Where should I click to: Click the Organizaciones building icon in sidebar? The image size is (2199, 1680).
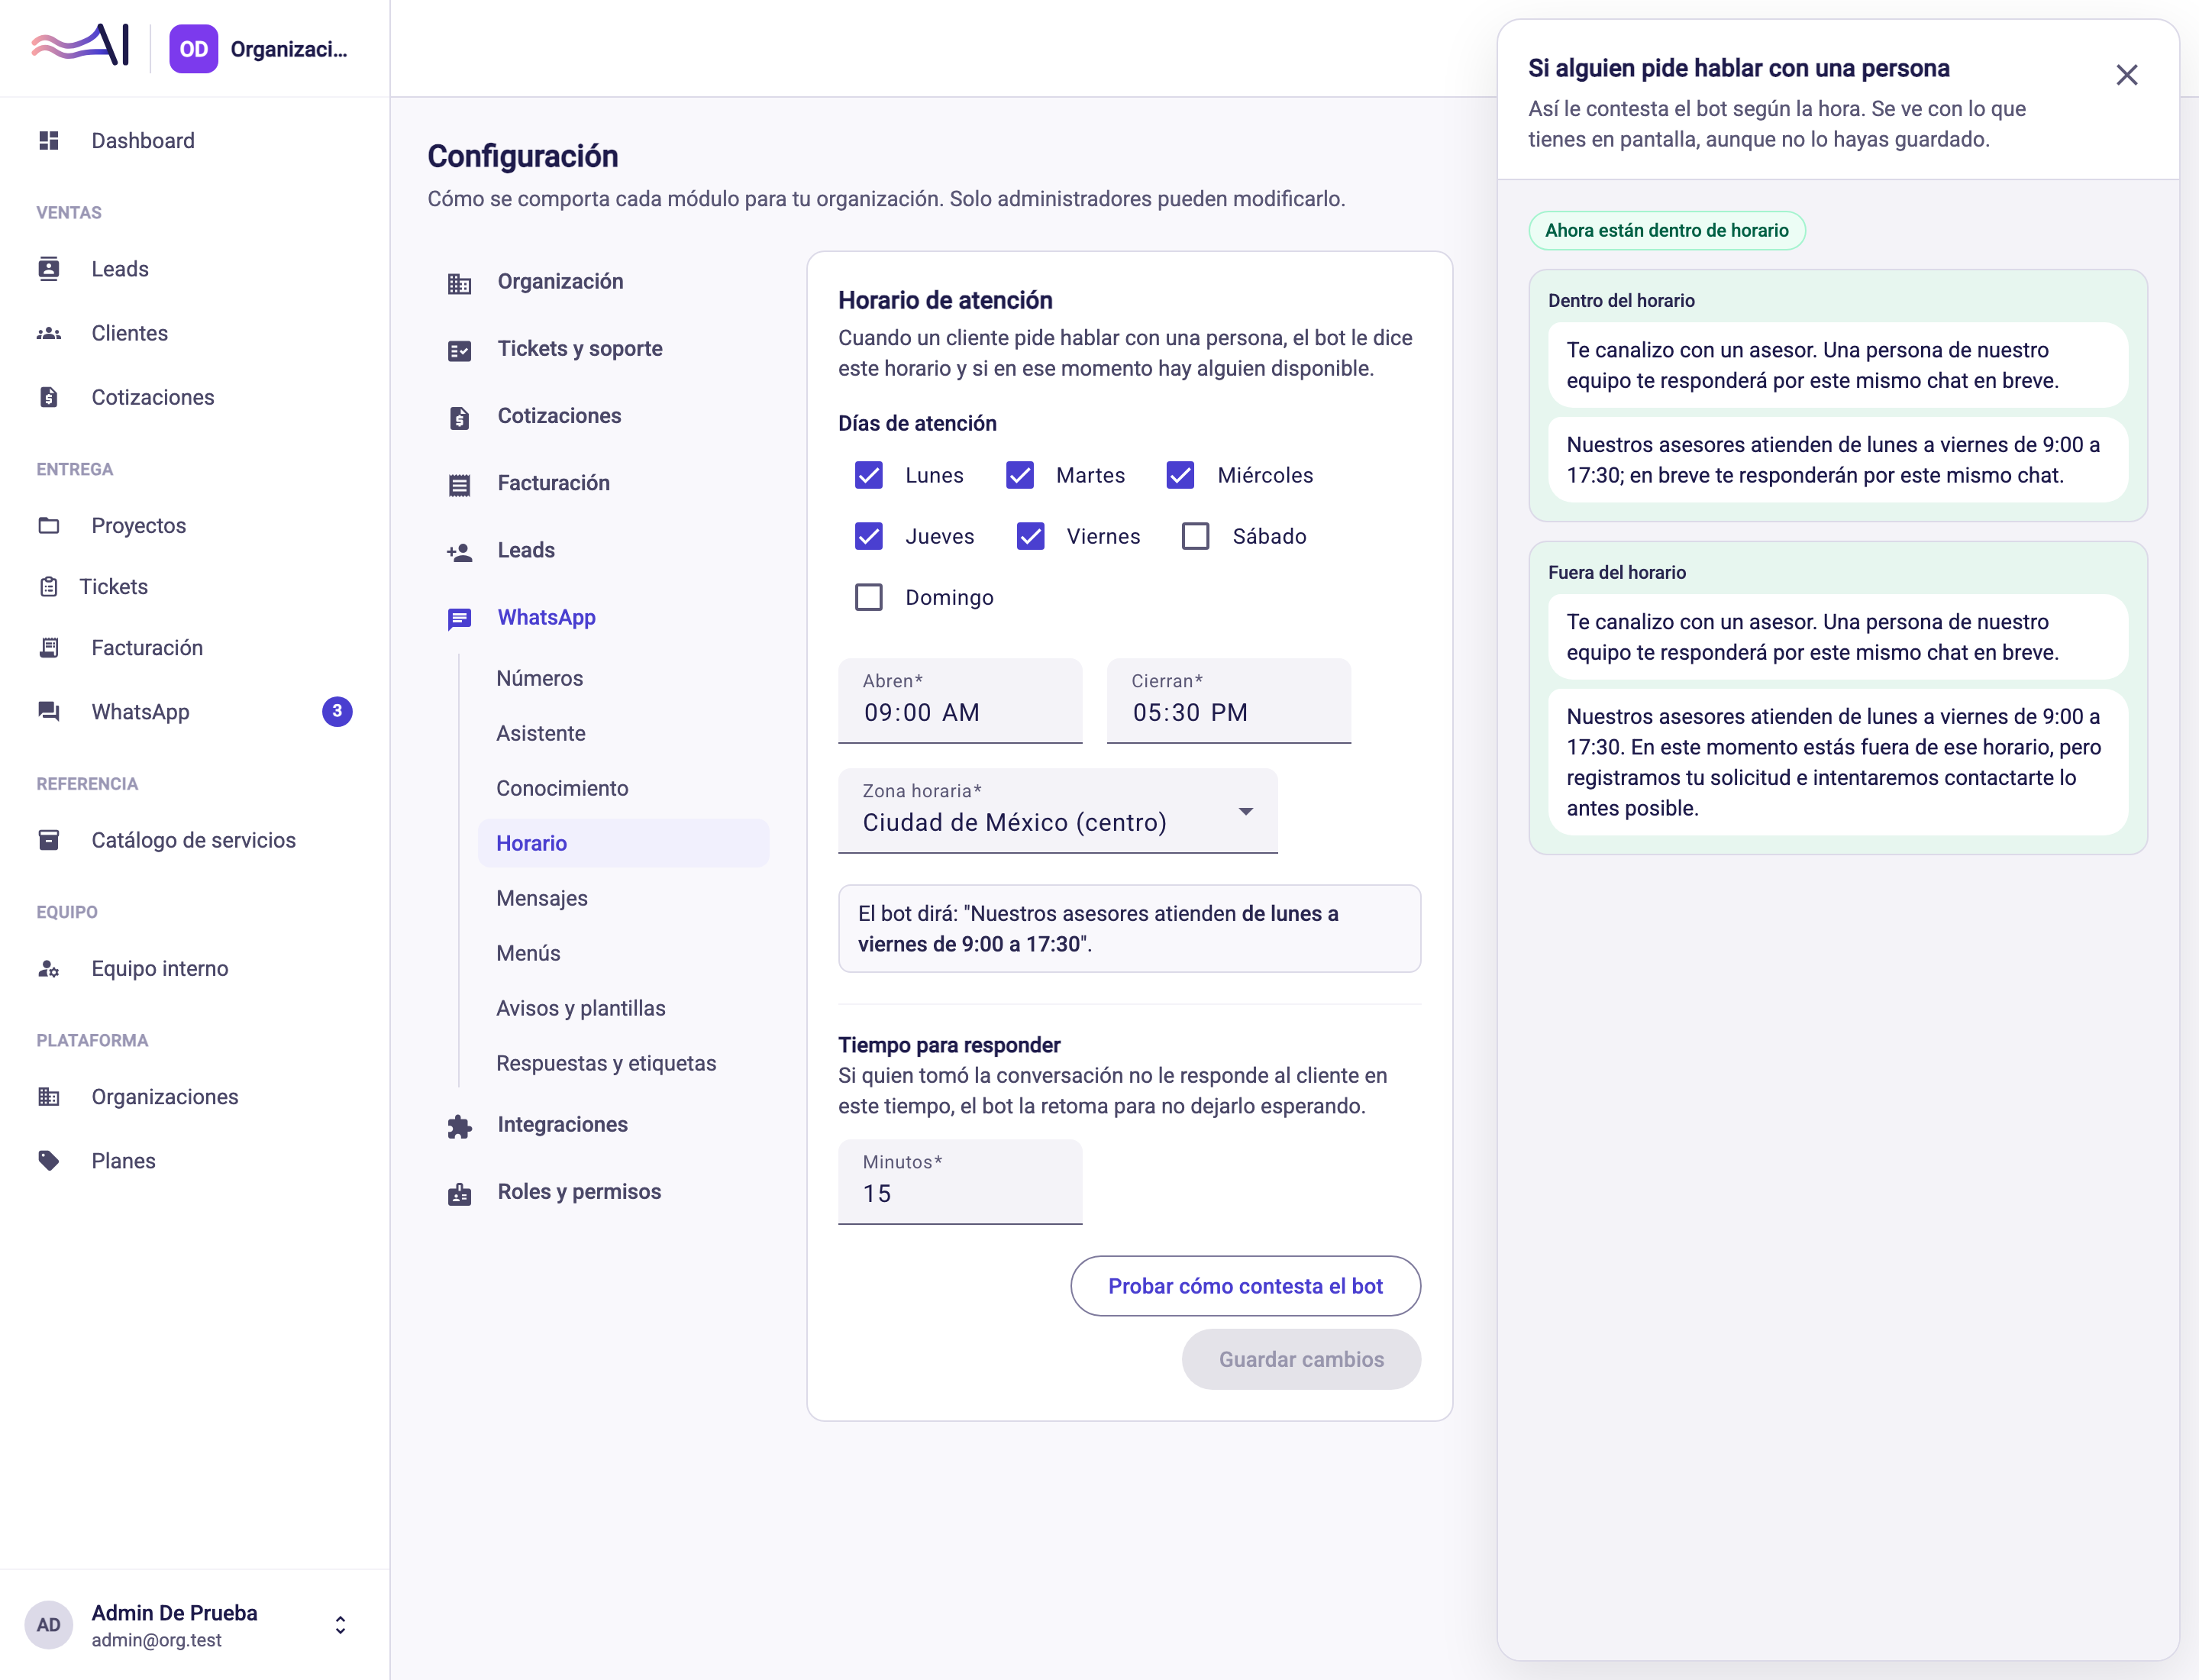49,1097
